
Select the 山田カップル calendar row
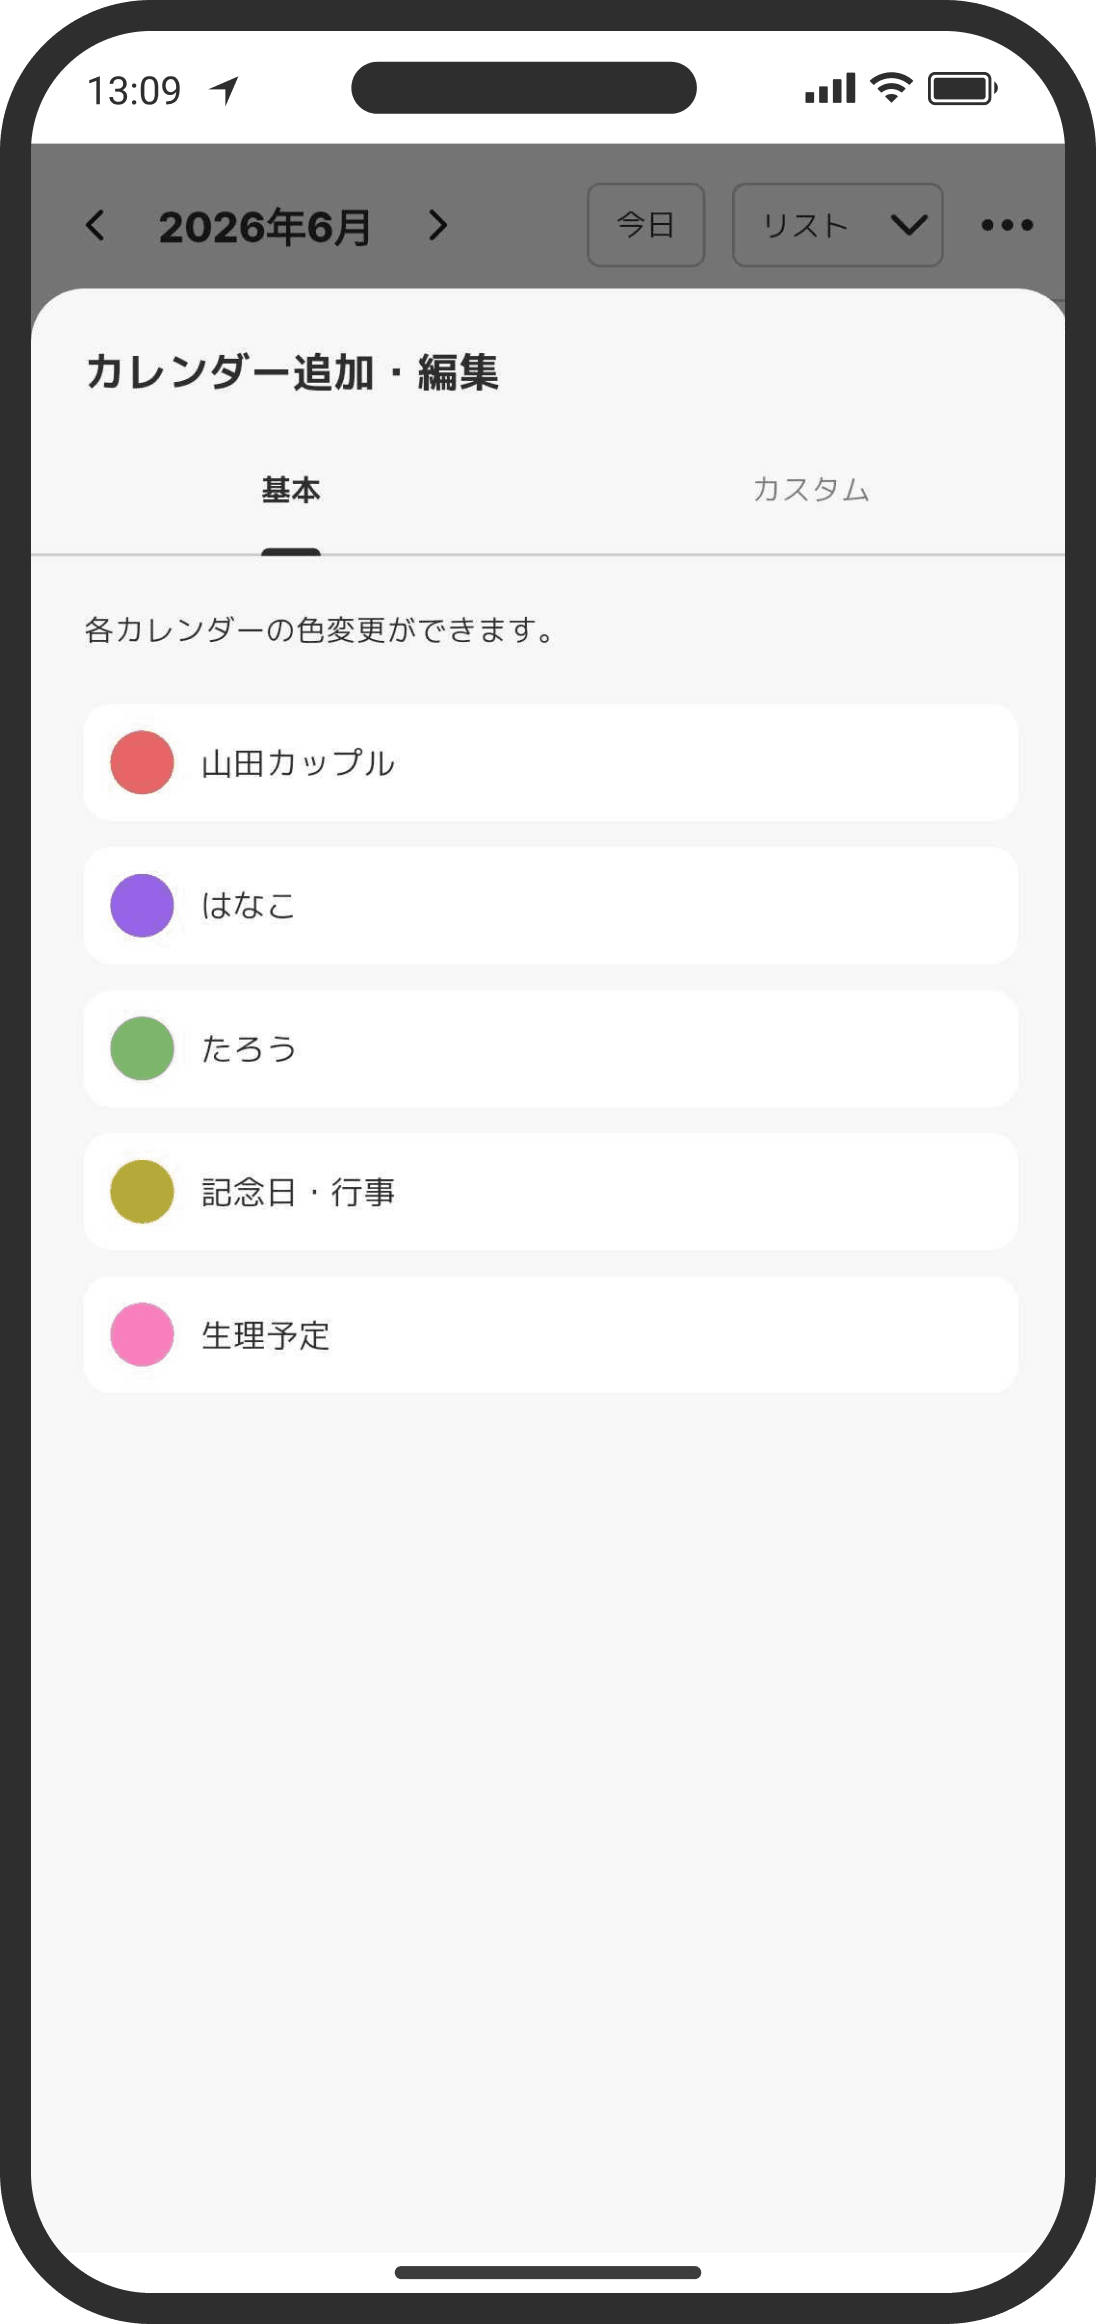pyautogui.click(x=551, y=763)
